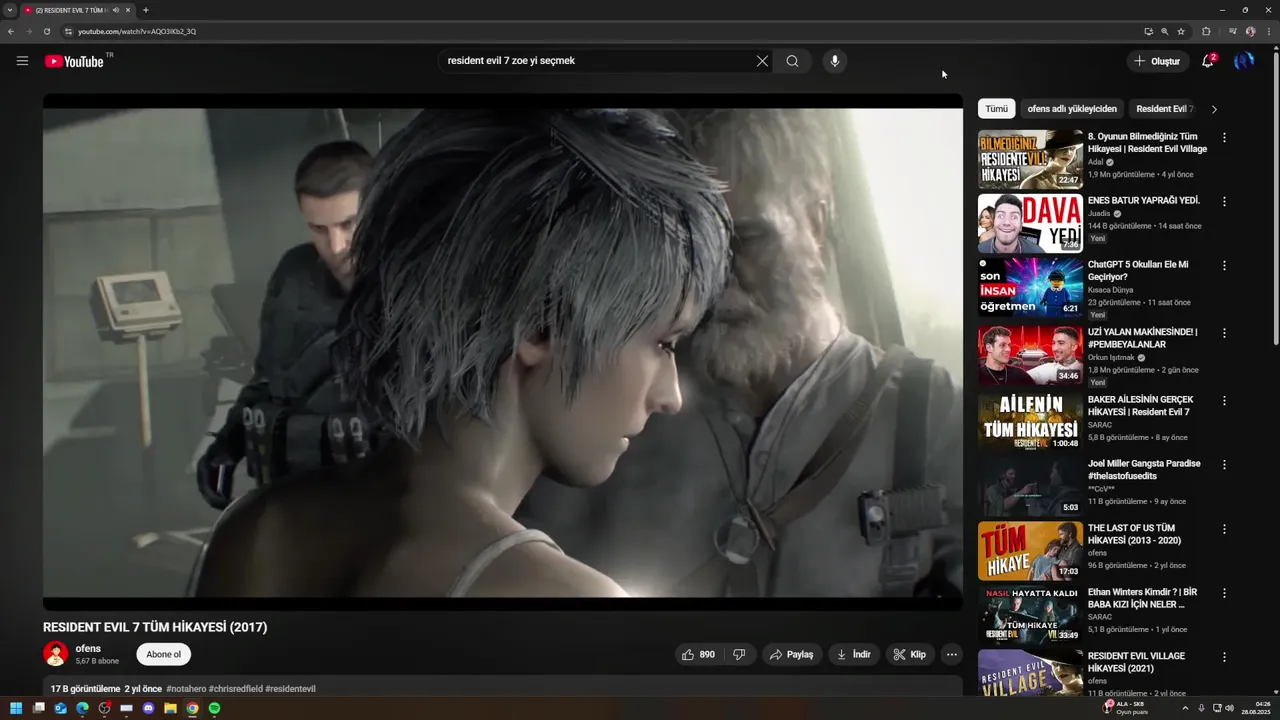The width and height of the screenshot is (1280, 720).
Task: Click the #chrisredfield hashtag
Action: (x=235, y=689)
